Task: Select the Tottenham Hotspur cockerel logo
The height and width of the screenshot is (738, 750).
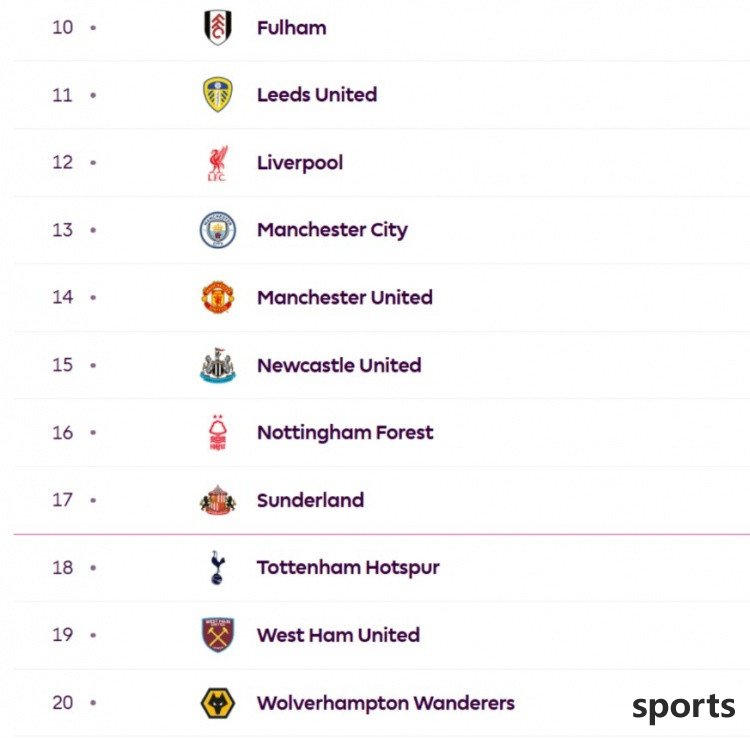Action: [x=217, y=568]
